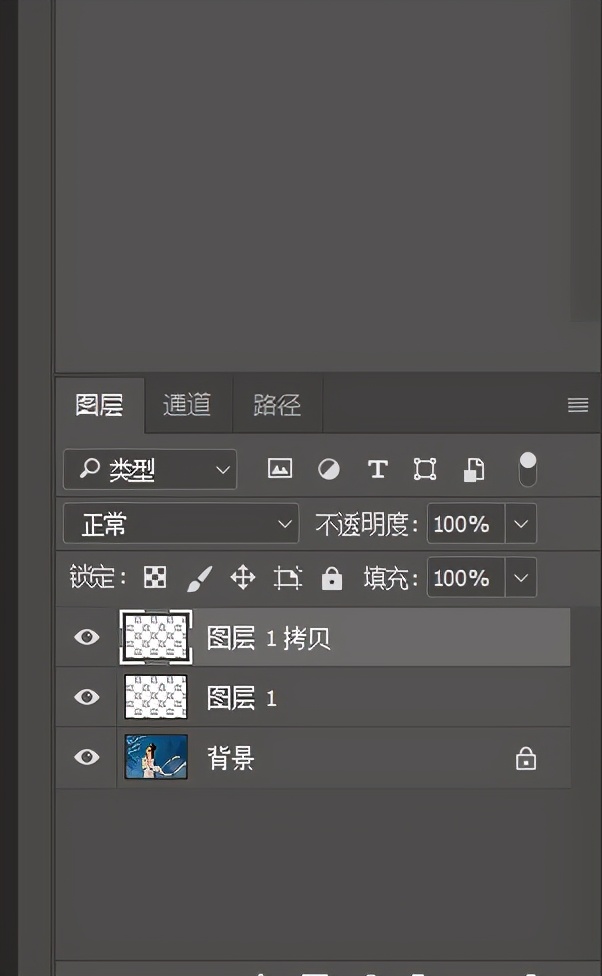The height and width of the screenshot is (976, 602).
Task: Lock all padlock icon in 锁定 row
Action: click(x=332, y=578)
